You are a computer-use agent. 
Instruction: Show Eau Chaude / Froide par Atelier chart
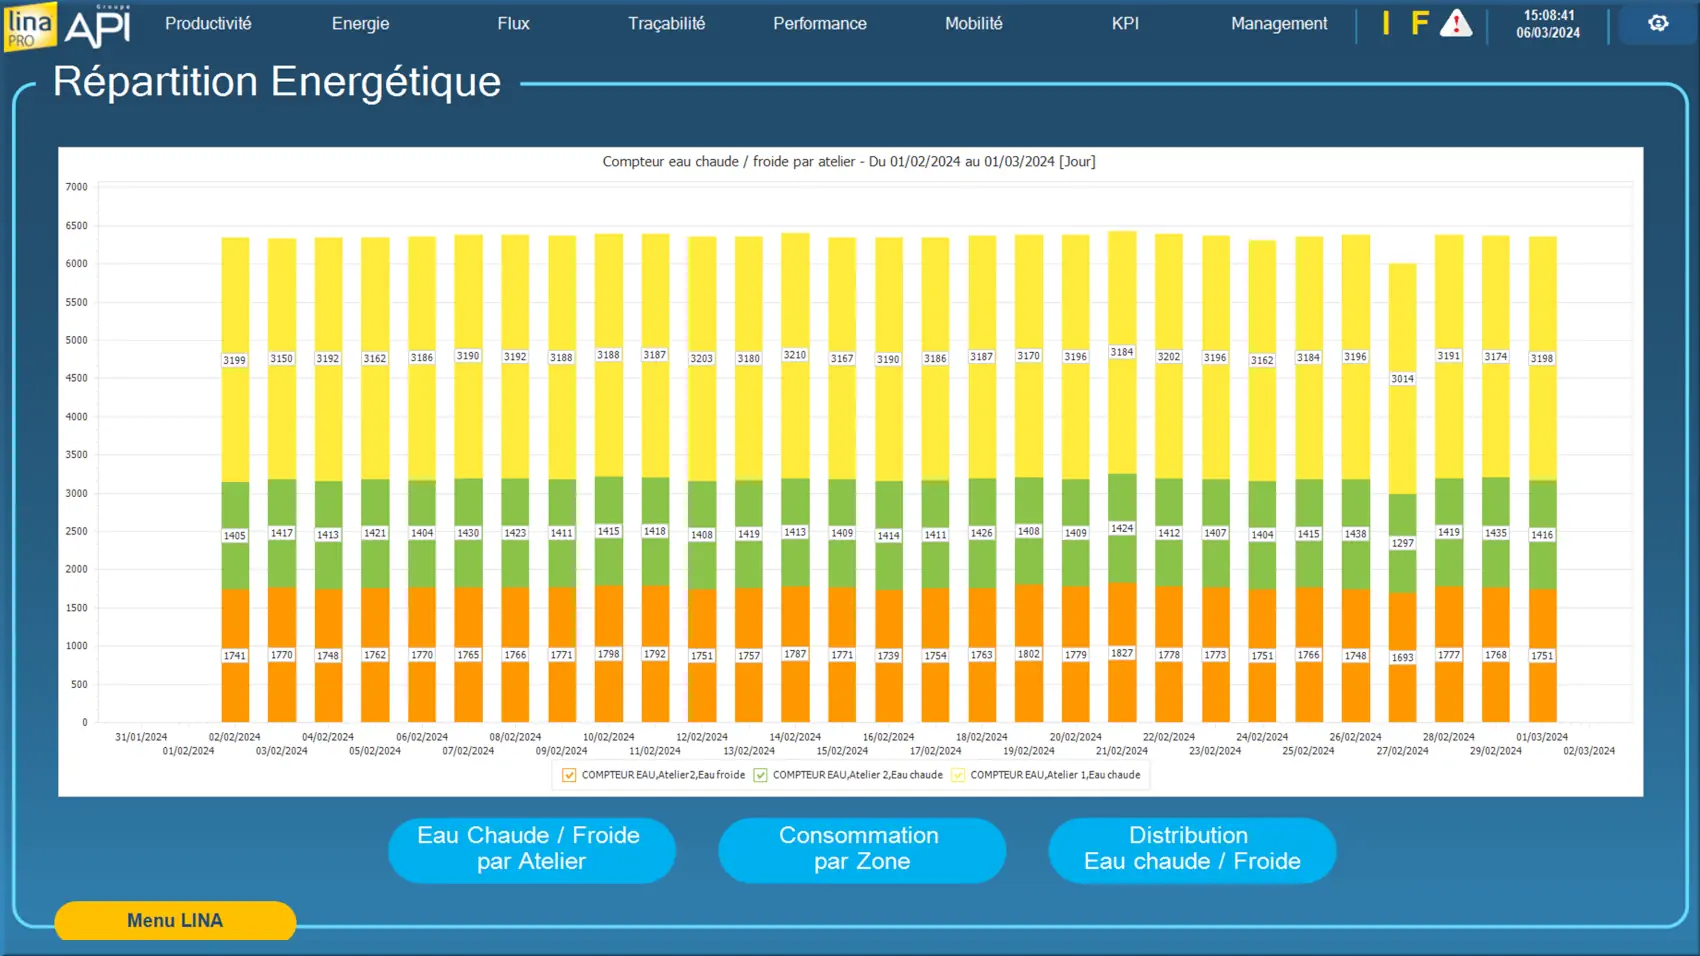coord(531,849)
